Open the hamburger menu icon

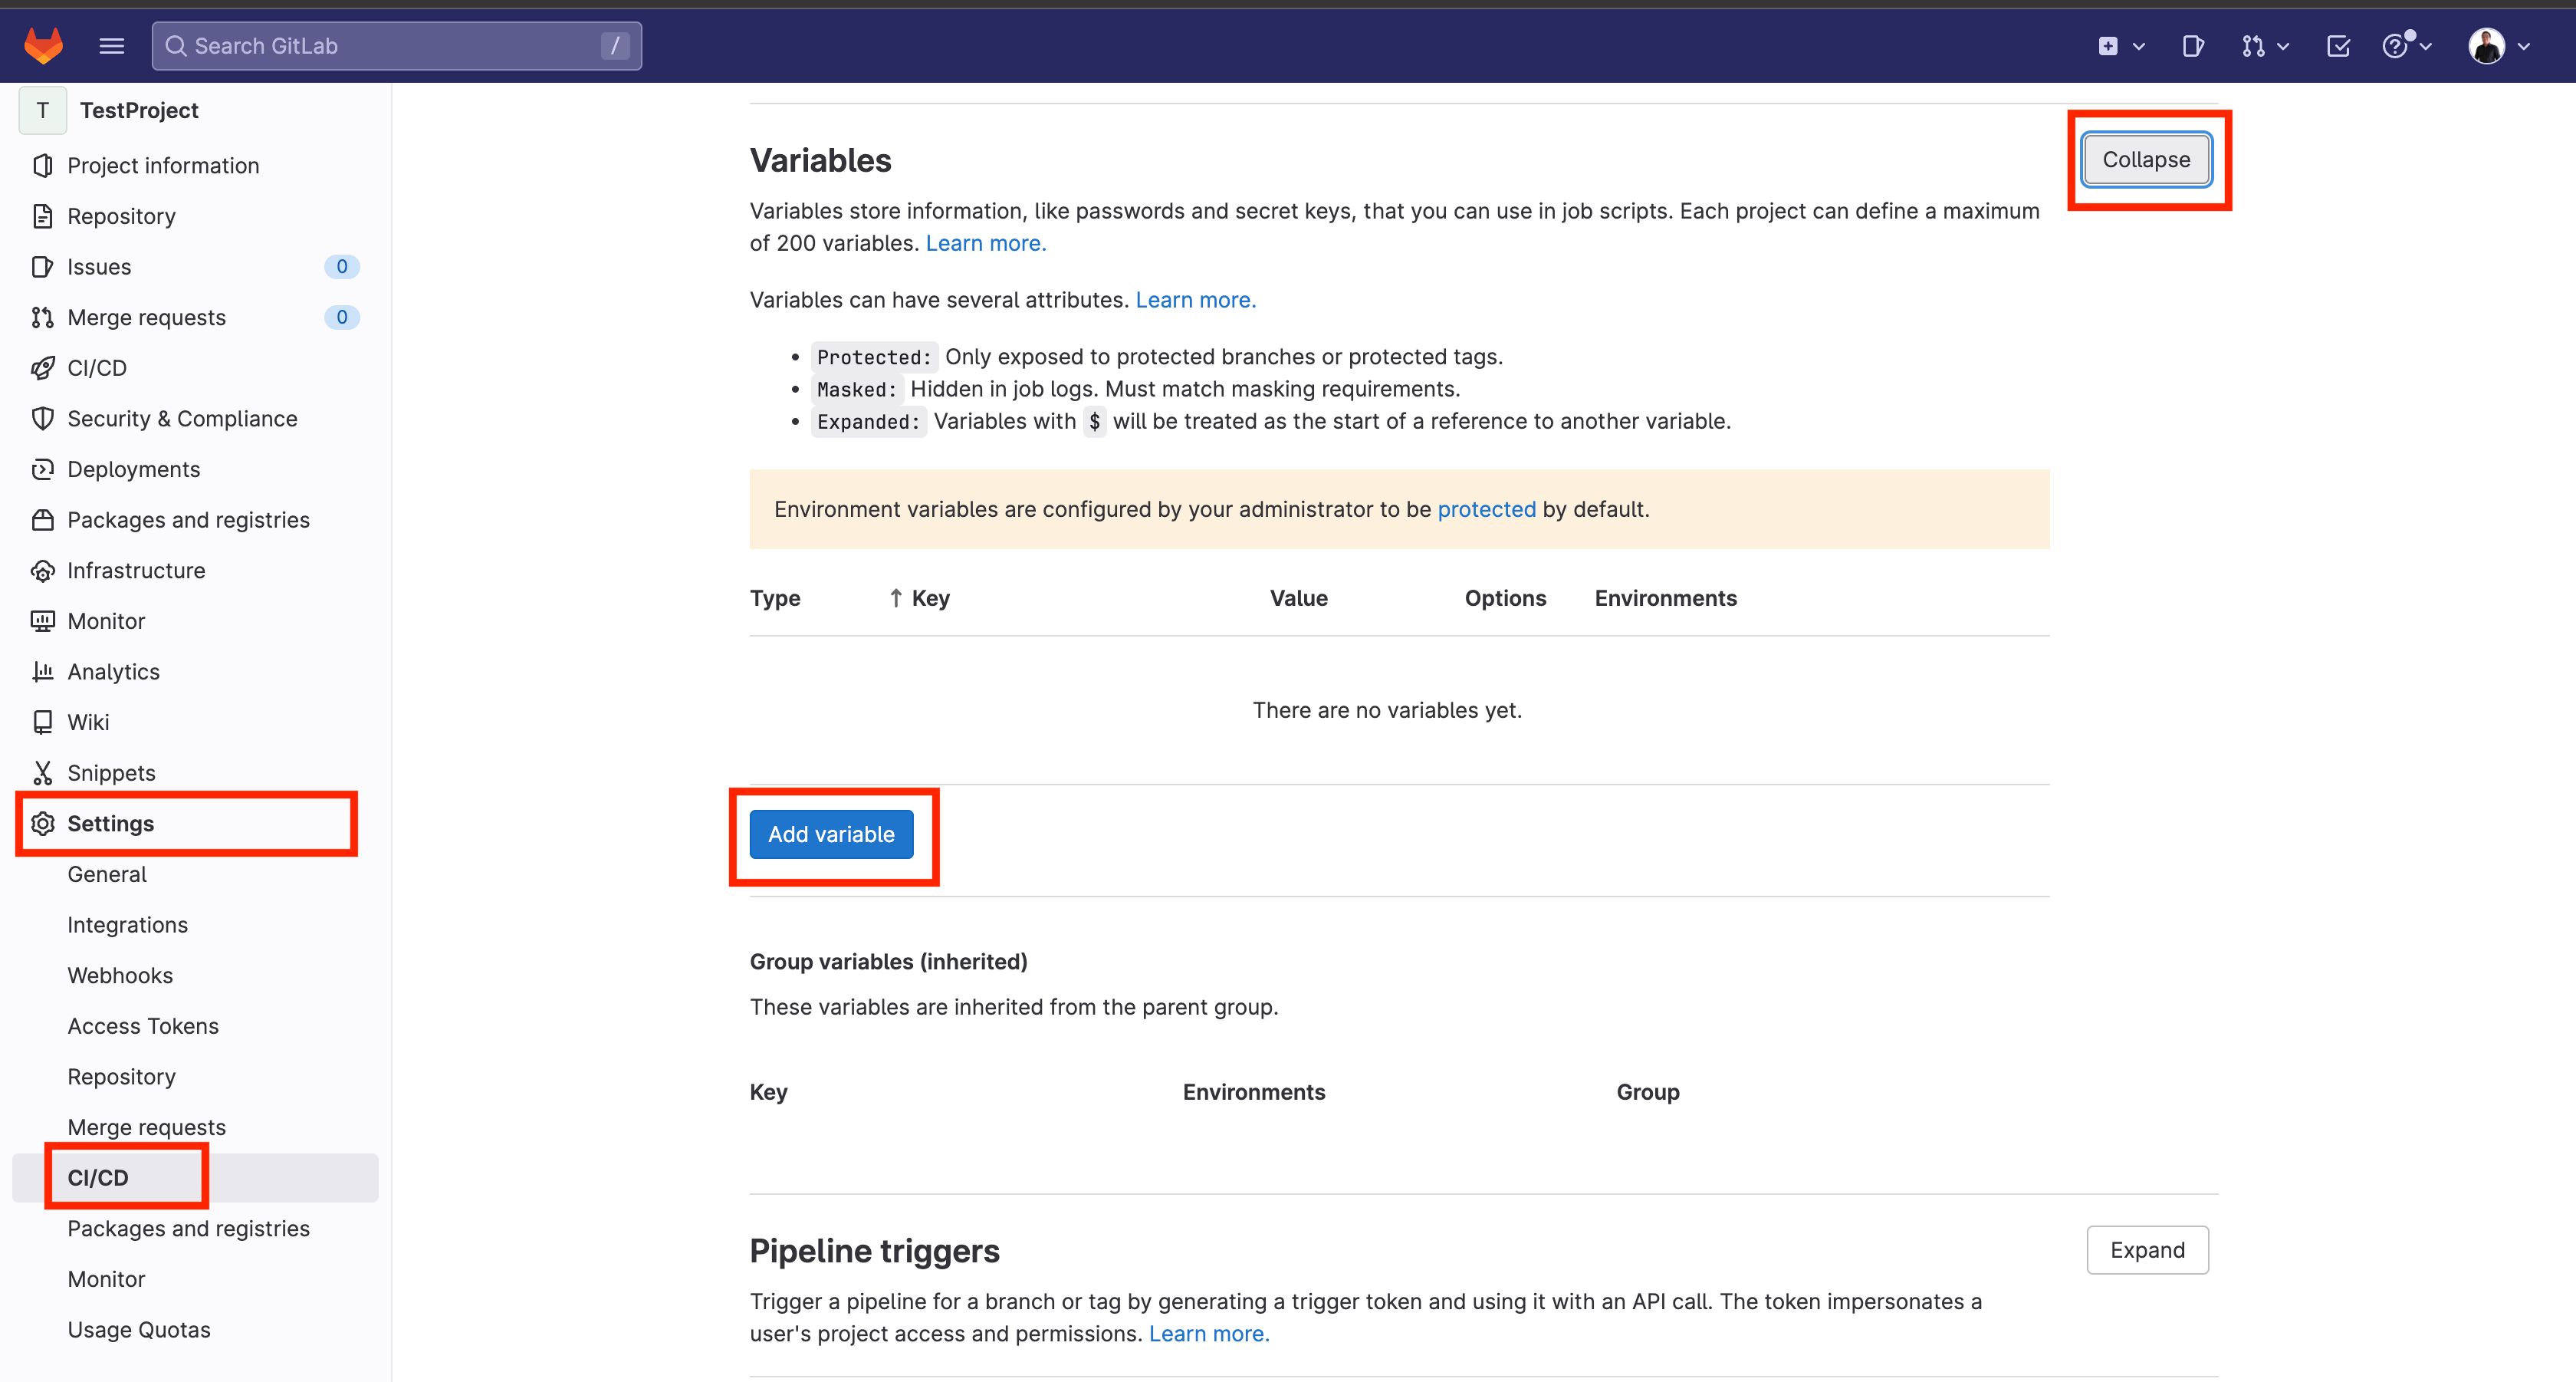click(110, 46)
